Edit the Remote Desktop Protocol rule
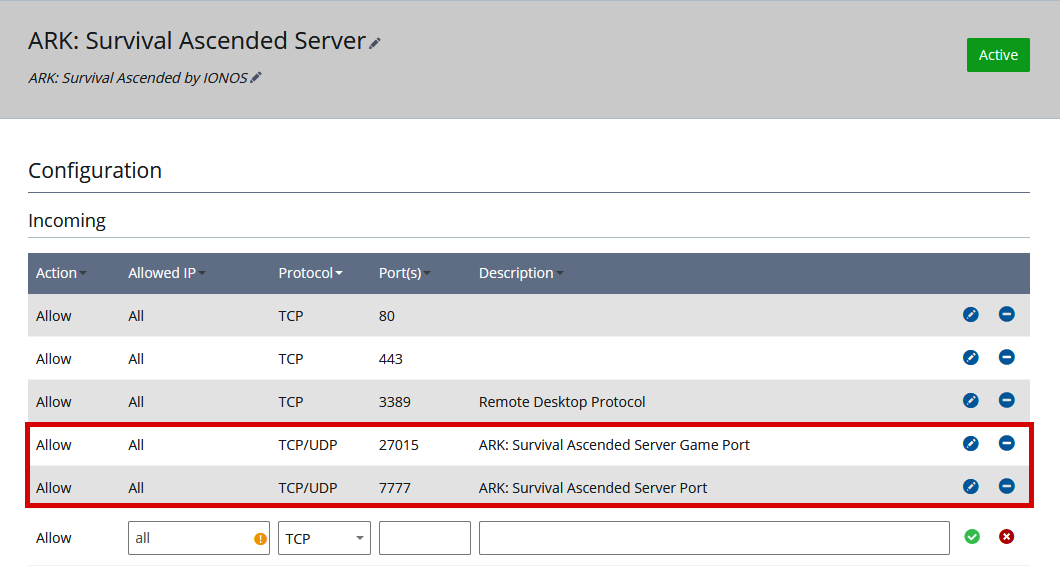 tap(970, 401)
